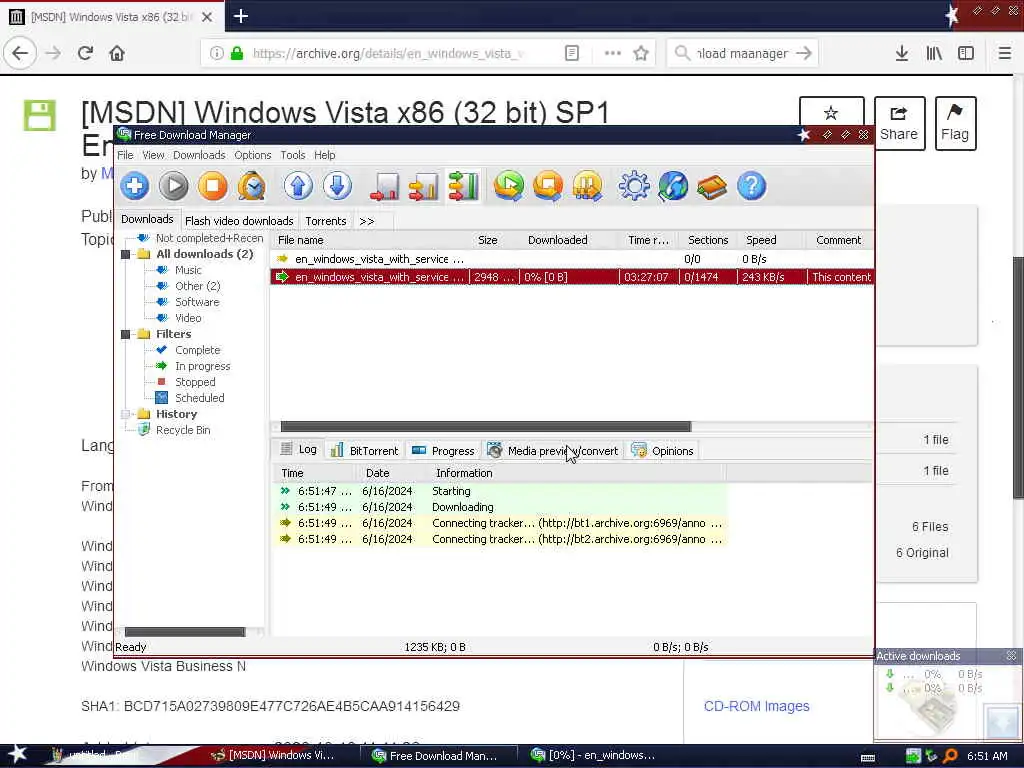Close the Active downloads floating panel

tap(1012, 655)
